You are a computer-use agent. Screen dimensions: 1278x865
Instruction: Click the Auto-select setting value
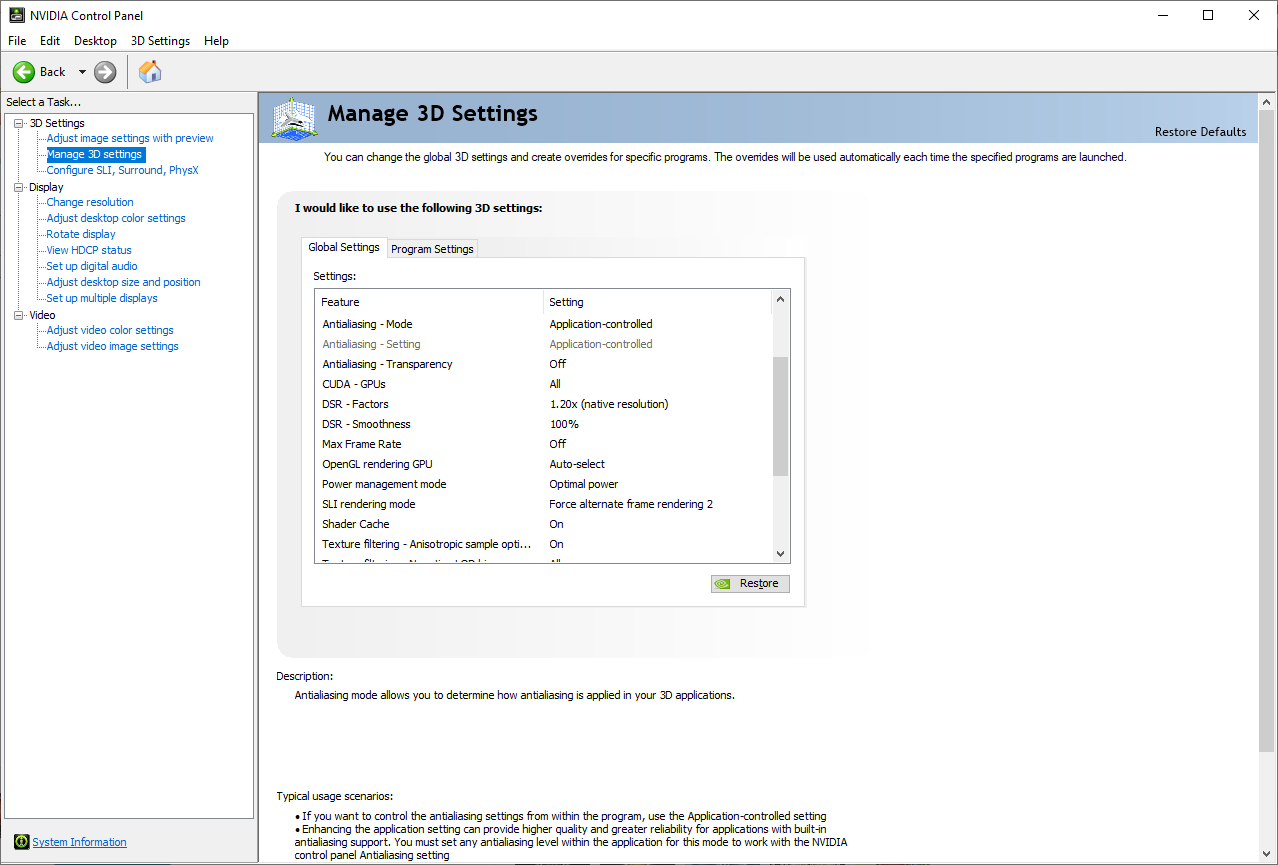click(577, 464)
